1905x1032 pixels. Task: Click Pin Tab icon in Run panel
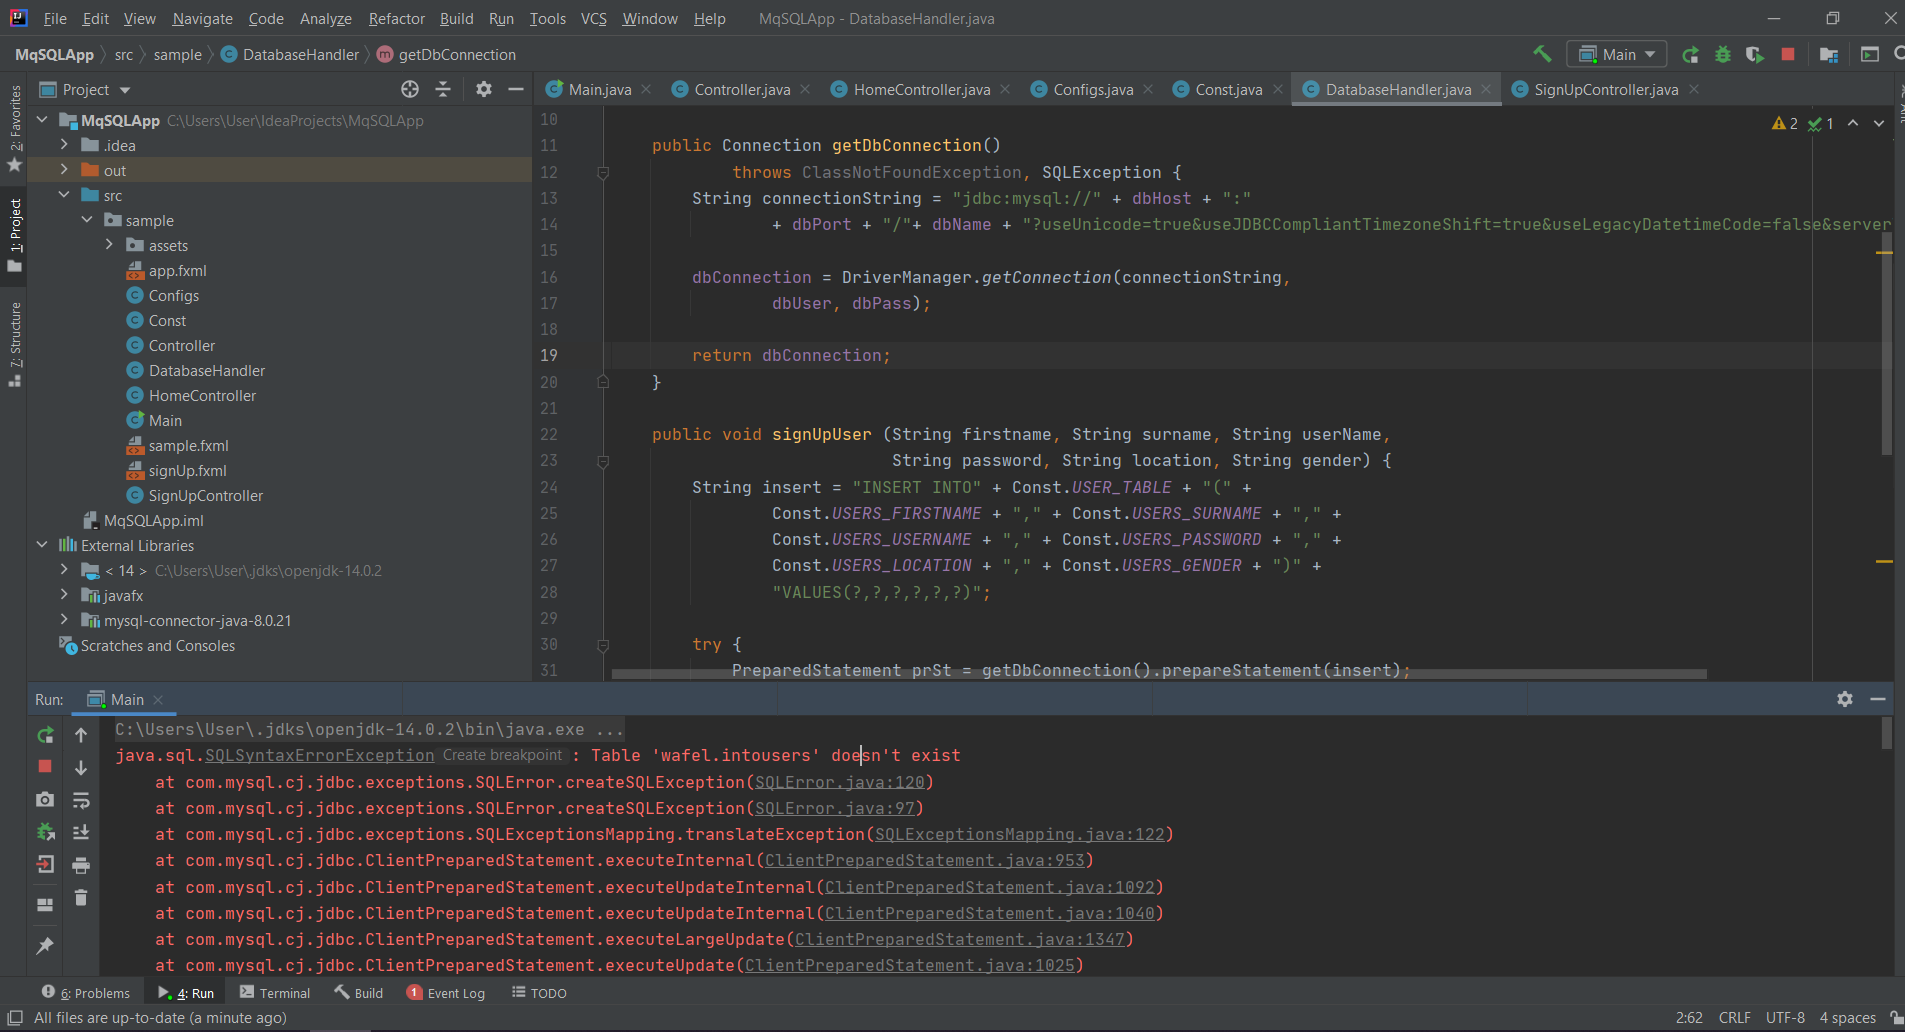tap(45, 945)
